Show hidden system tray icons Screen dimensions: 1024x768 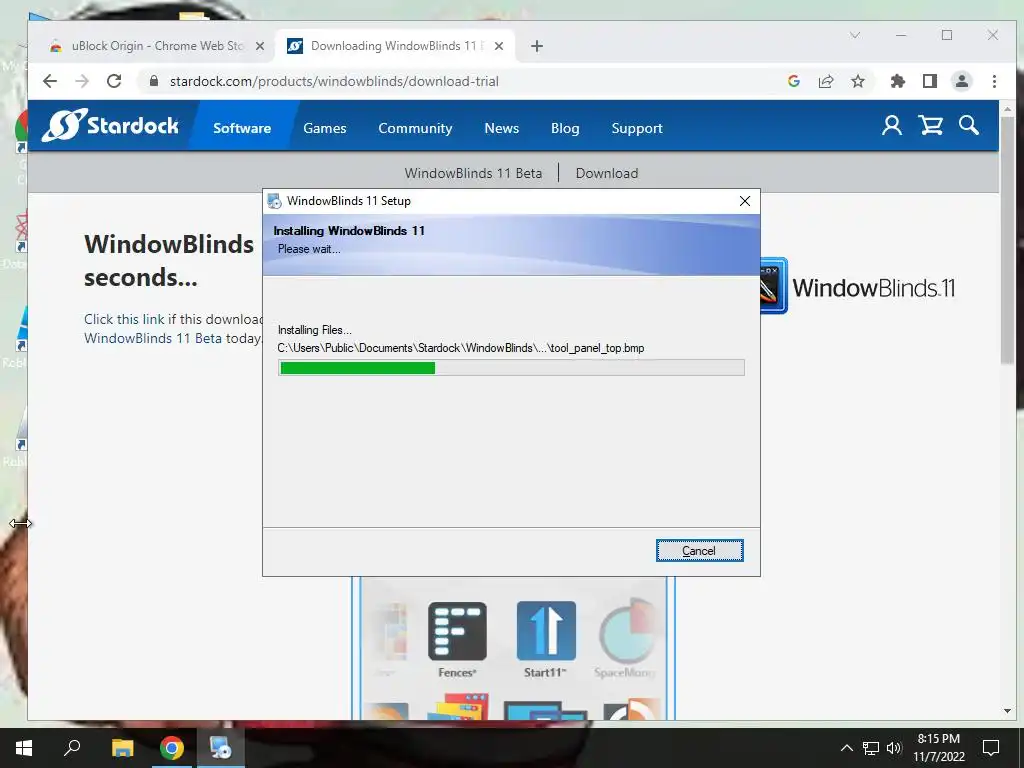coord(846,748)
